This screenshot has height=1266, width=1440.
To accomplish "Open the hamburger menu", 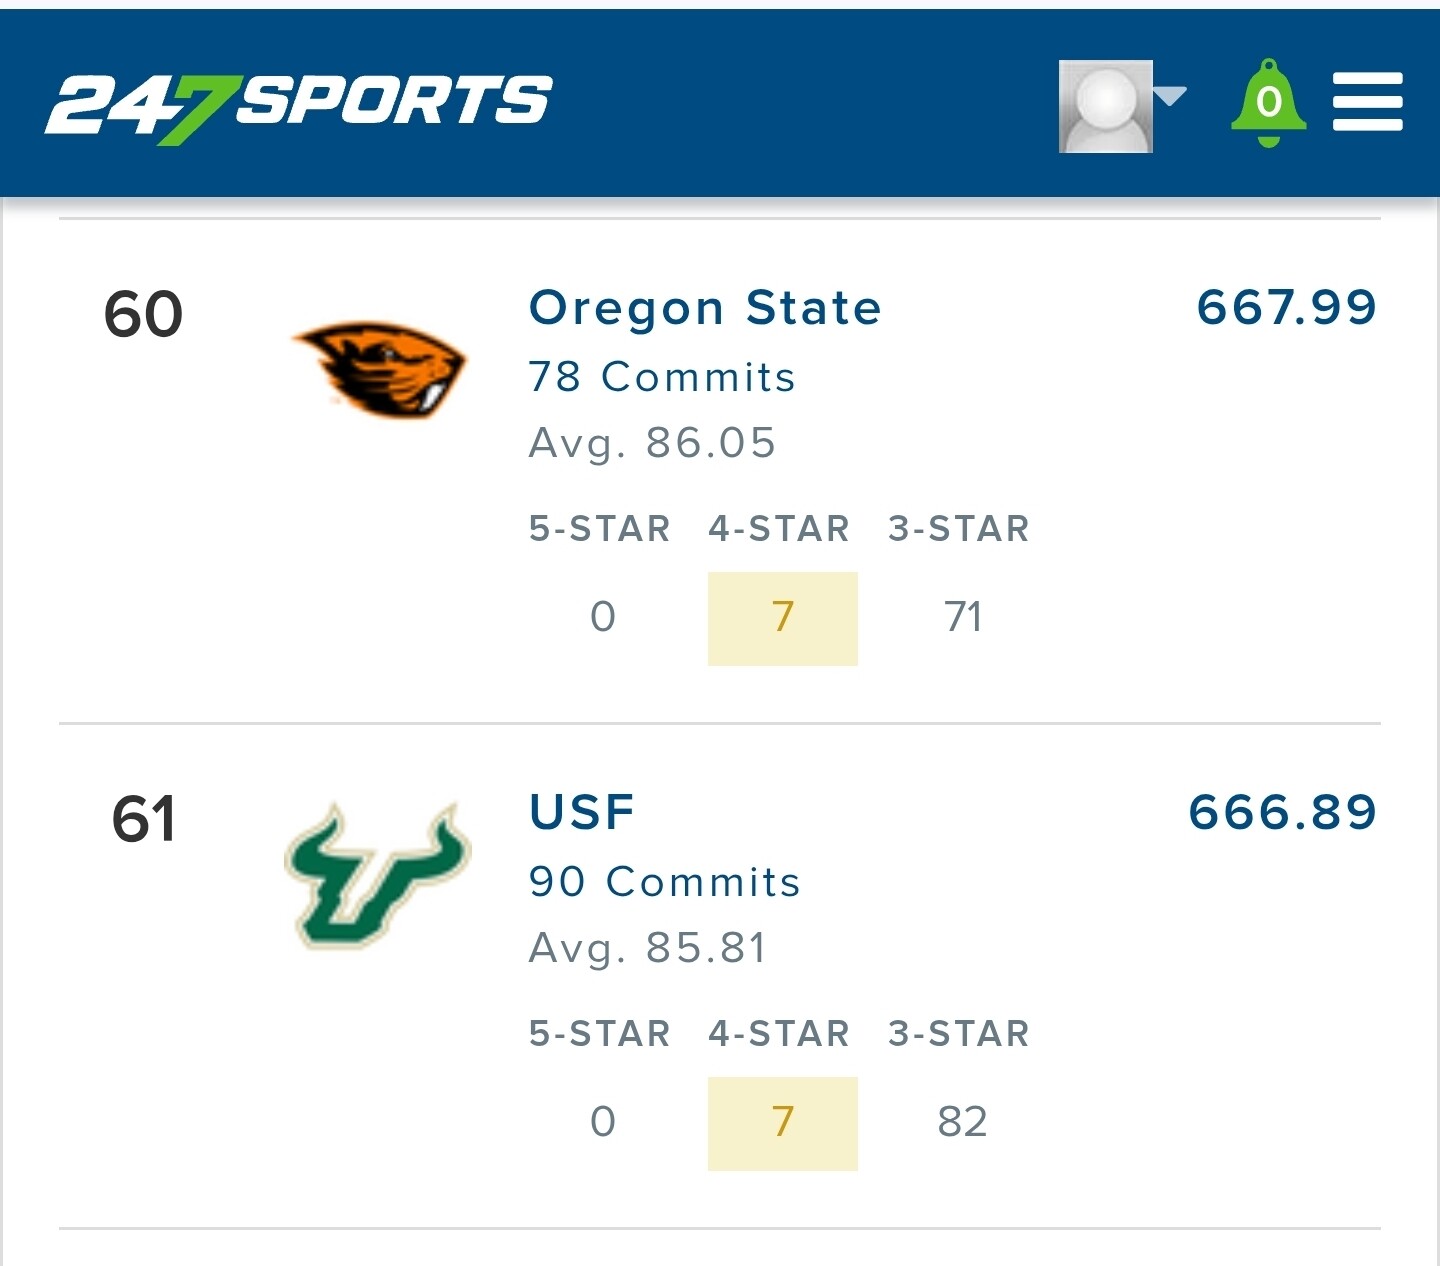I will tap(1367, 101).
